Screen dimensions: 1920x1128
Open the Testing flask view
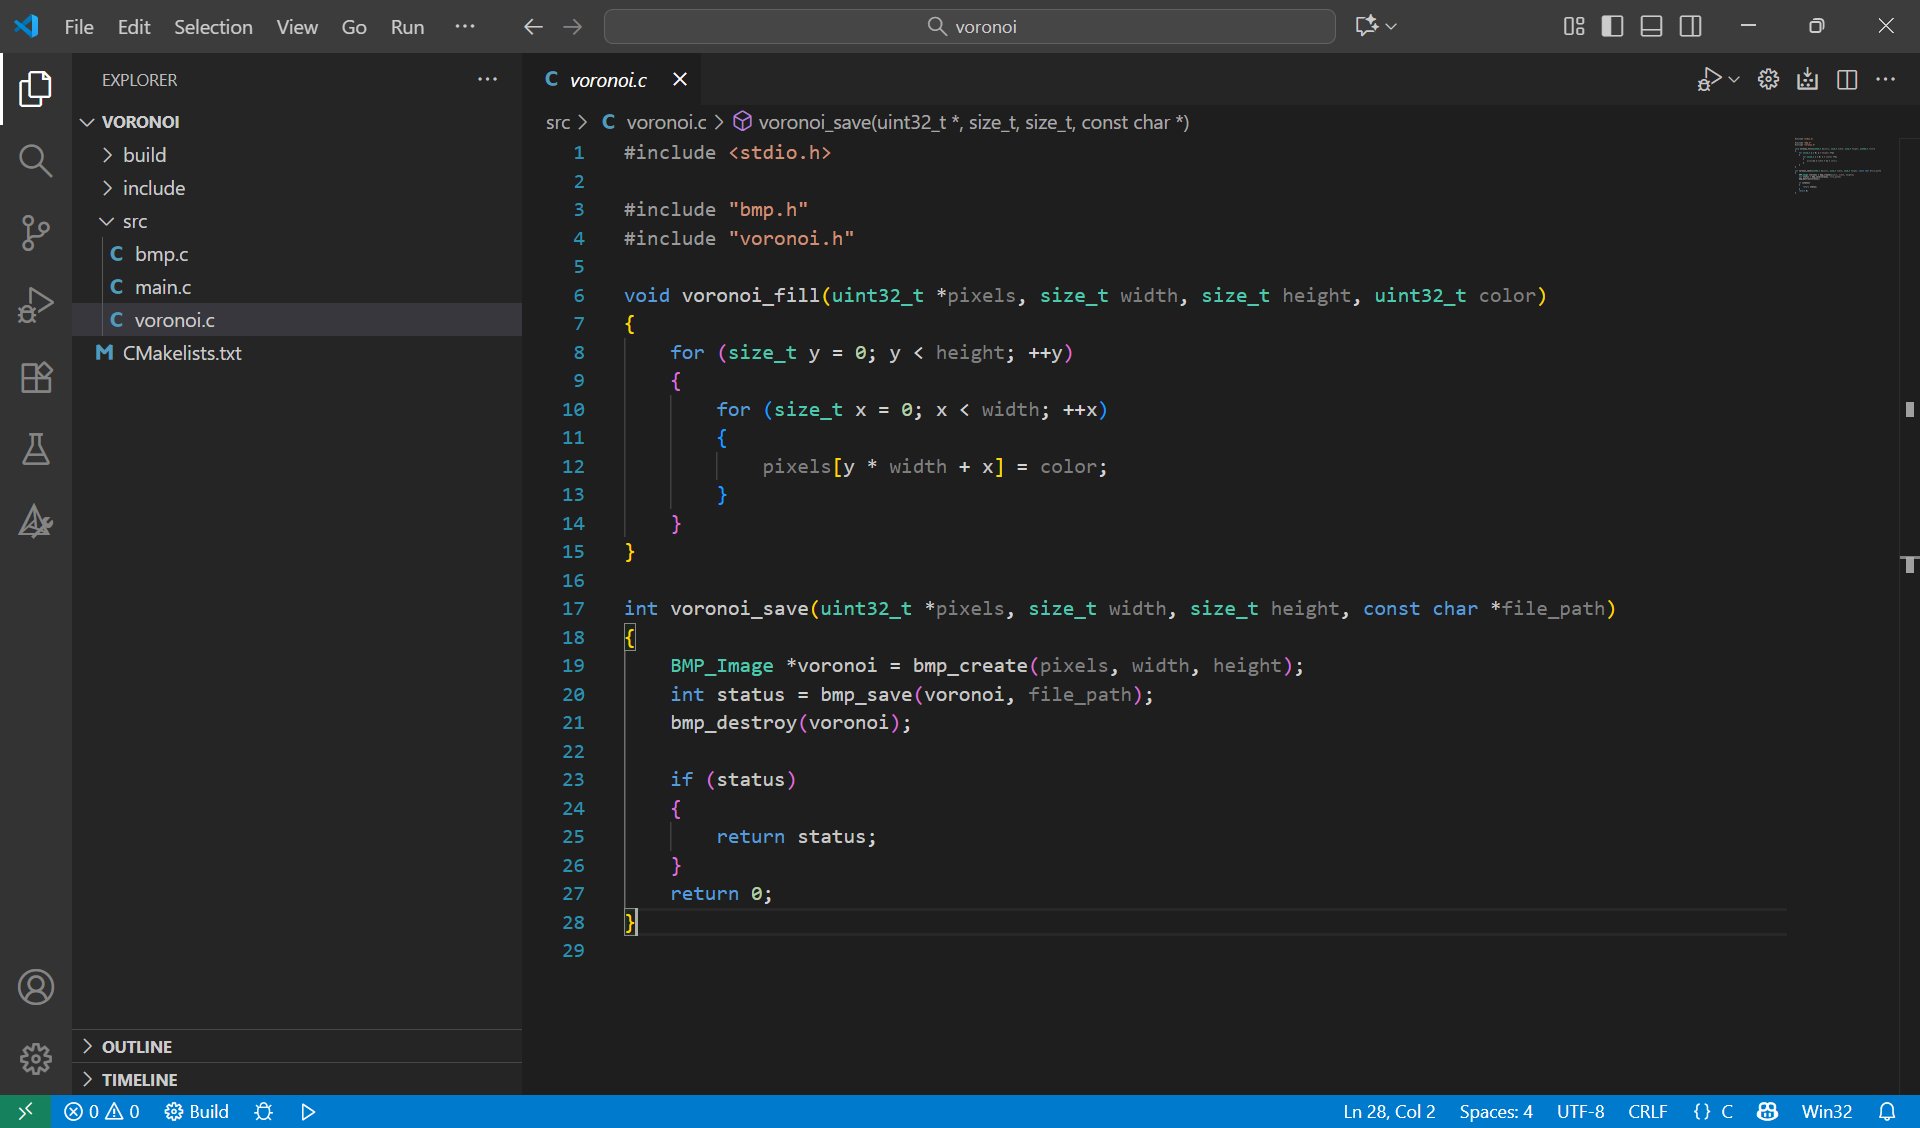click(36, 450)
